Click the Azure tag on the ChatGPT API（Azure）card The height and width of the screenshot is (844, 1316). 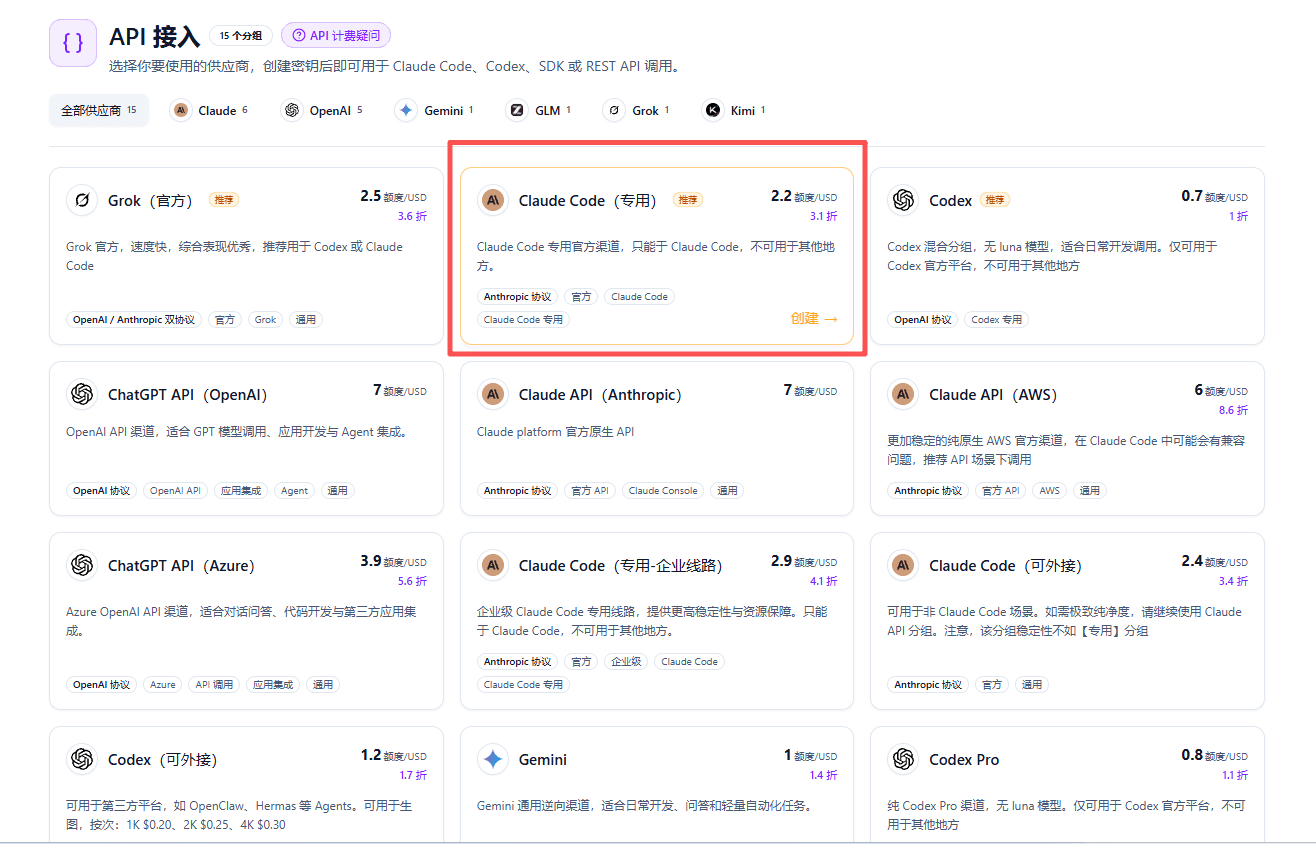pyautogui.click(x=162, y=685)
